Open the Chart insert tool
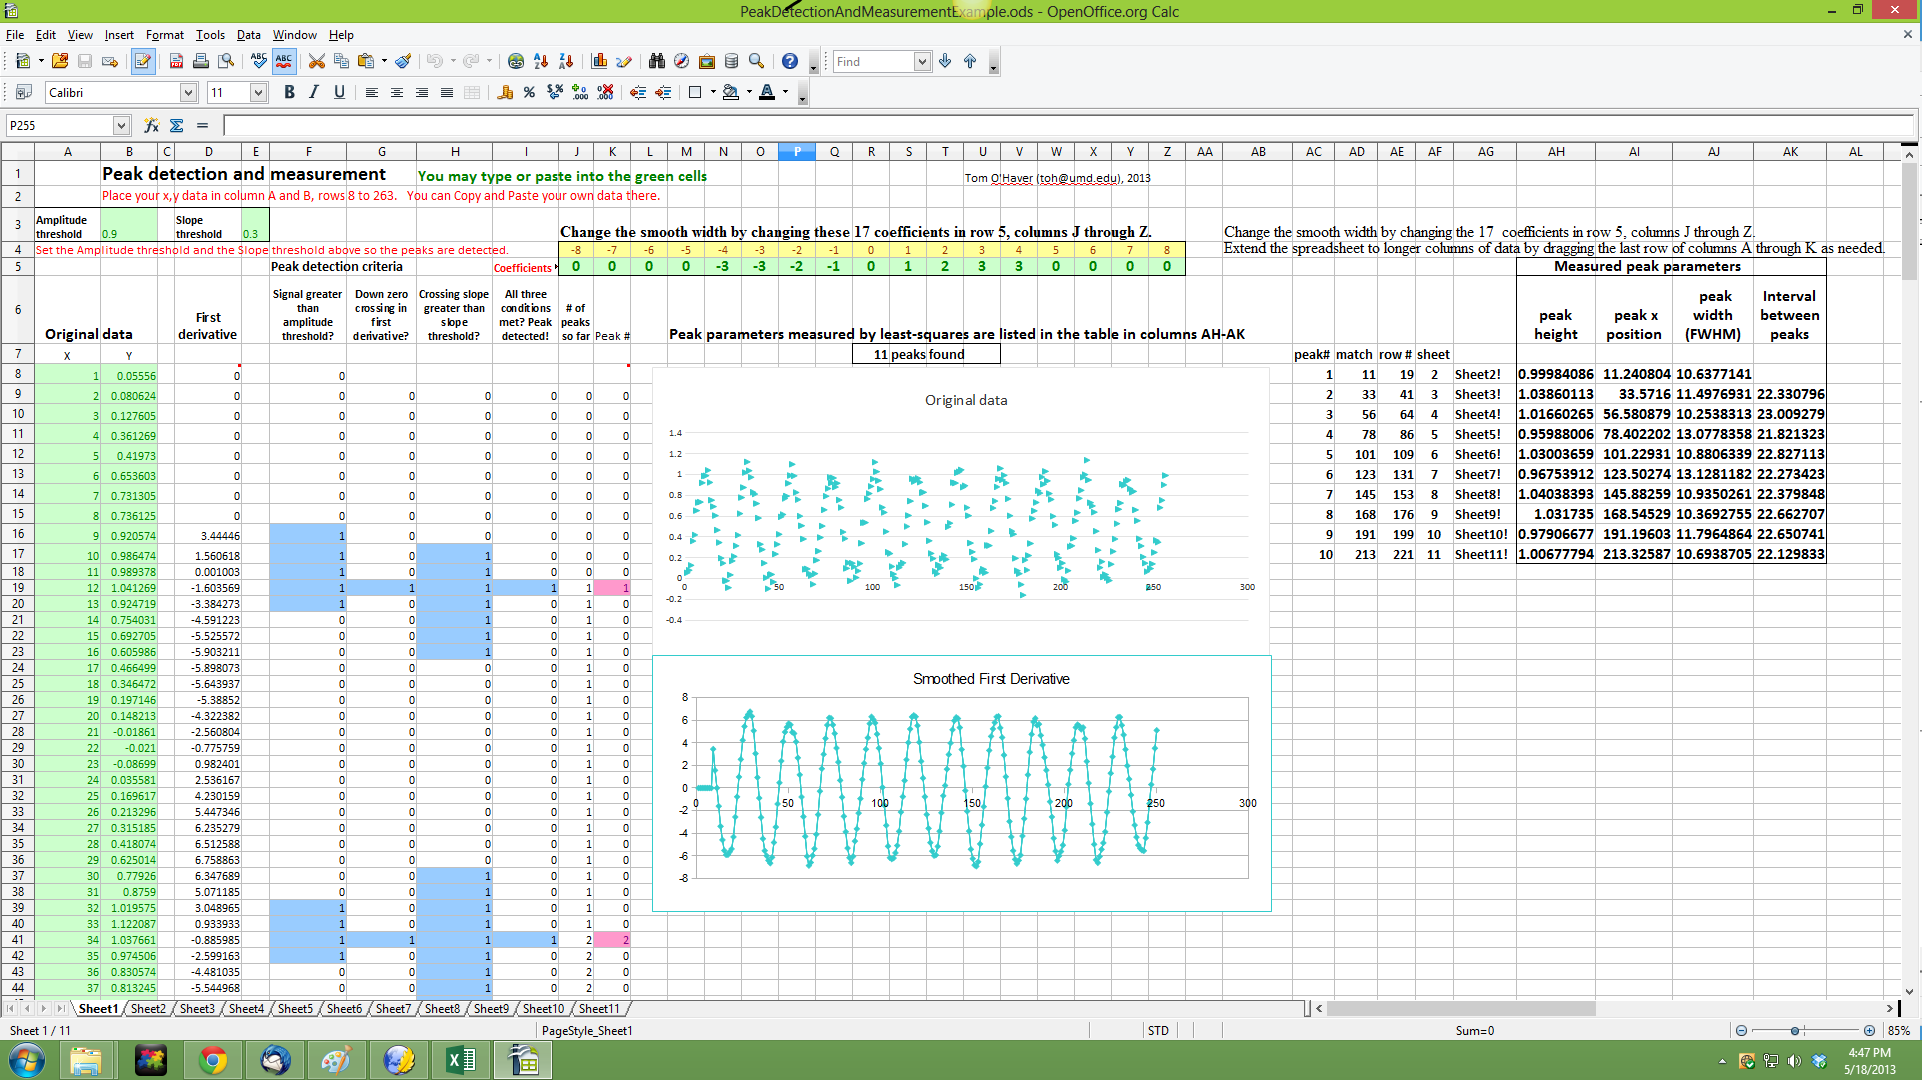1922x1080 pixels. [600, 62]
